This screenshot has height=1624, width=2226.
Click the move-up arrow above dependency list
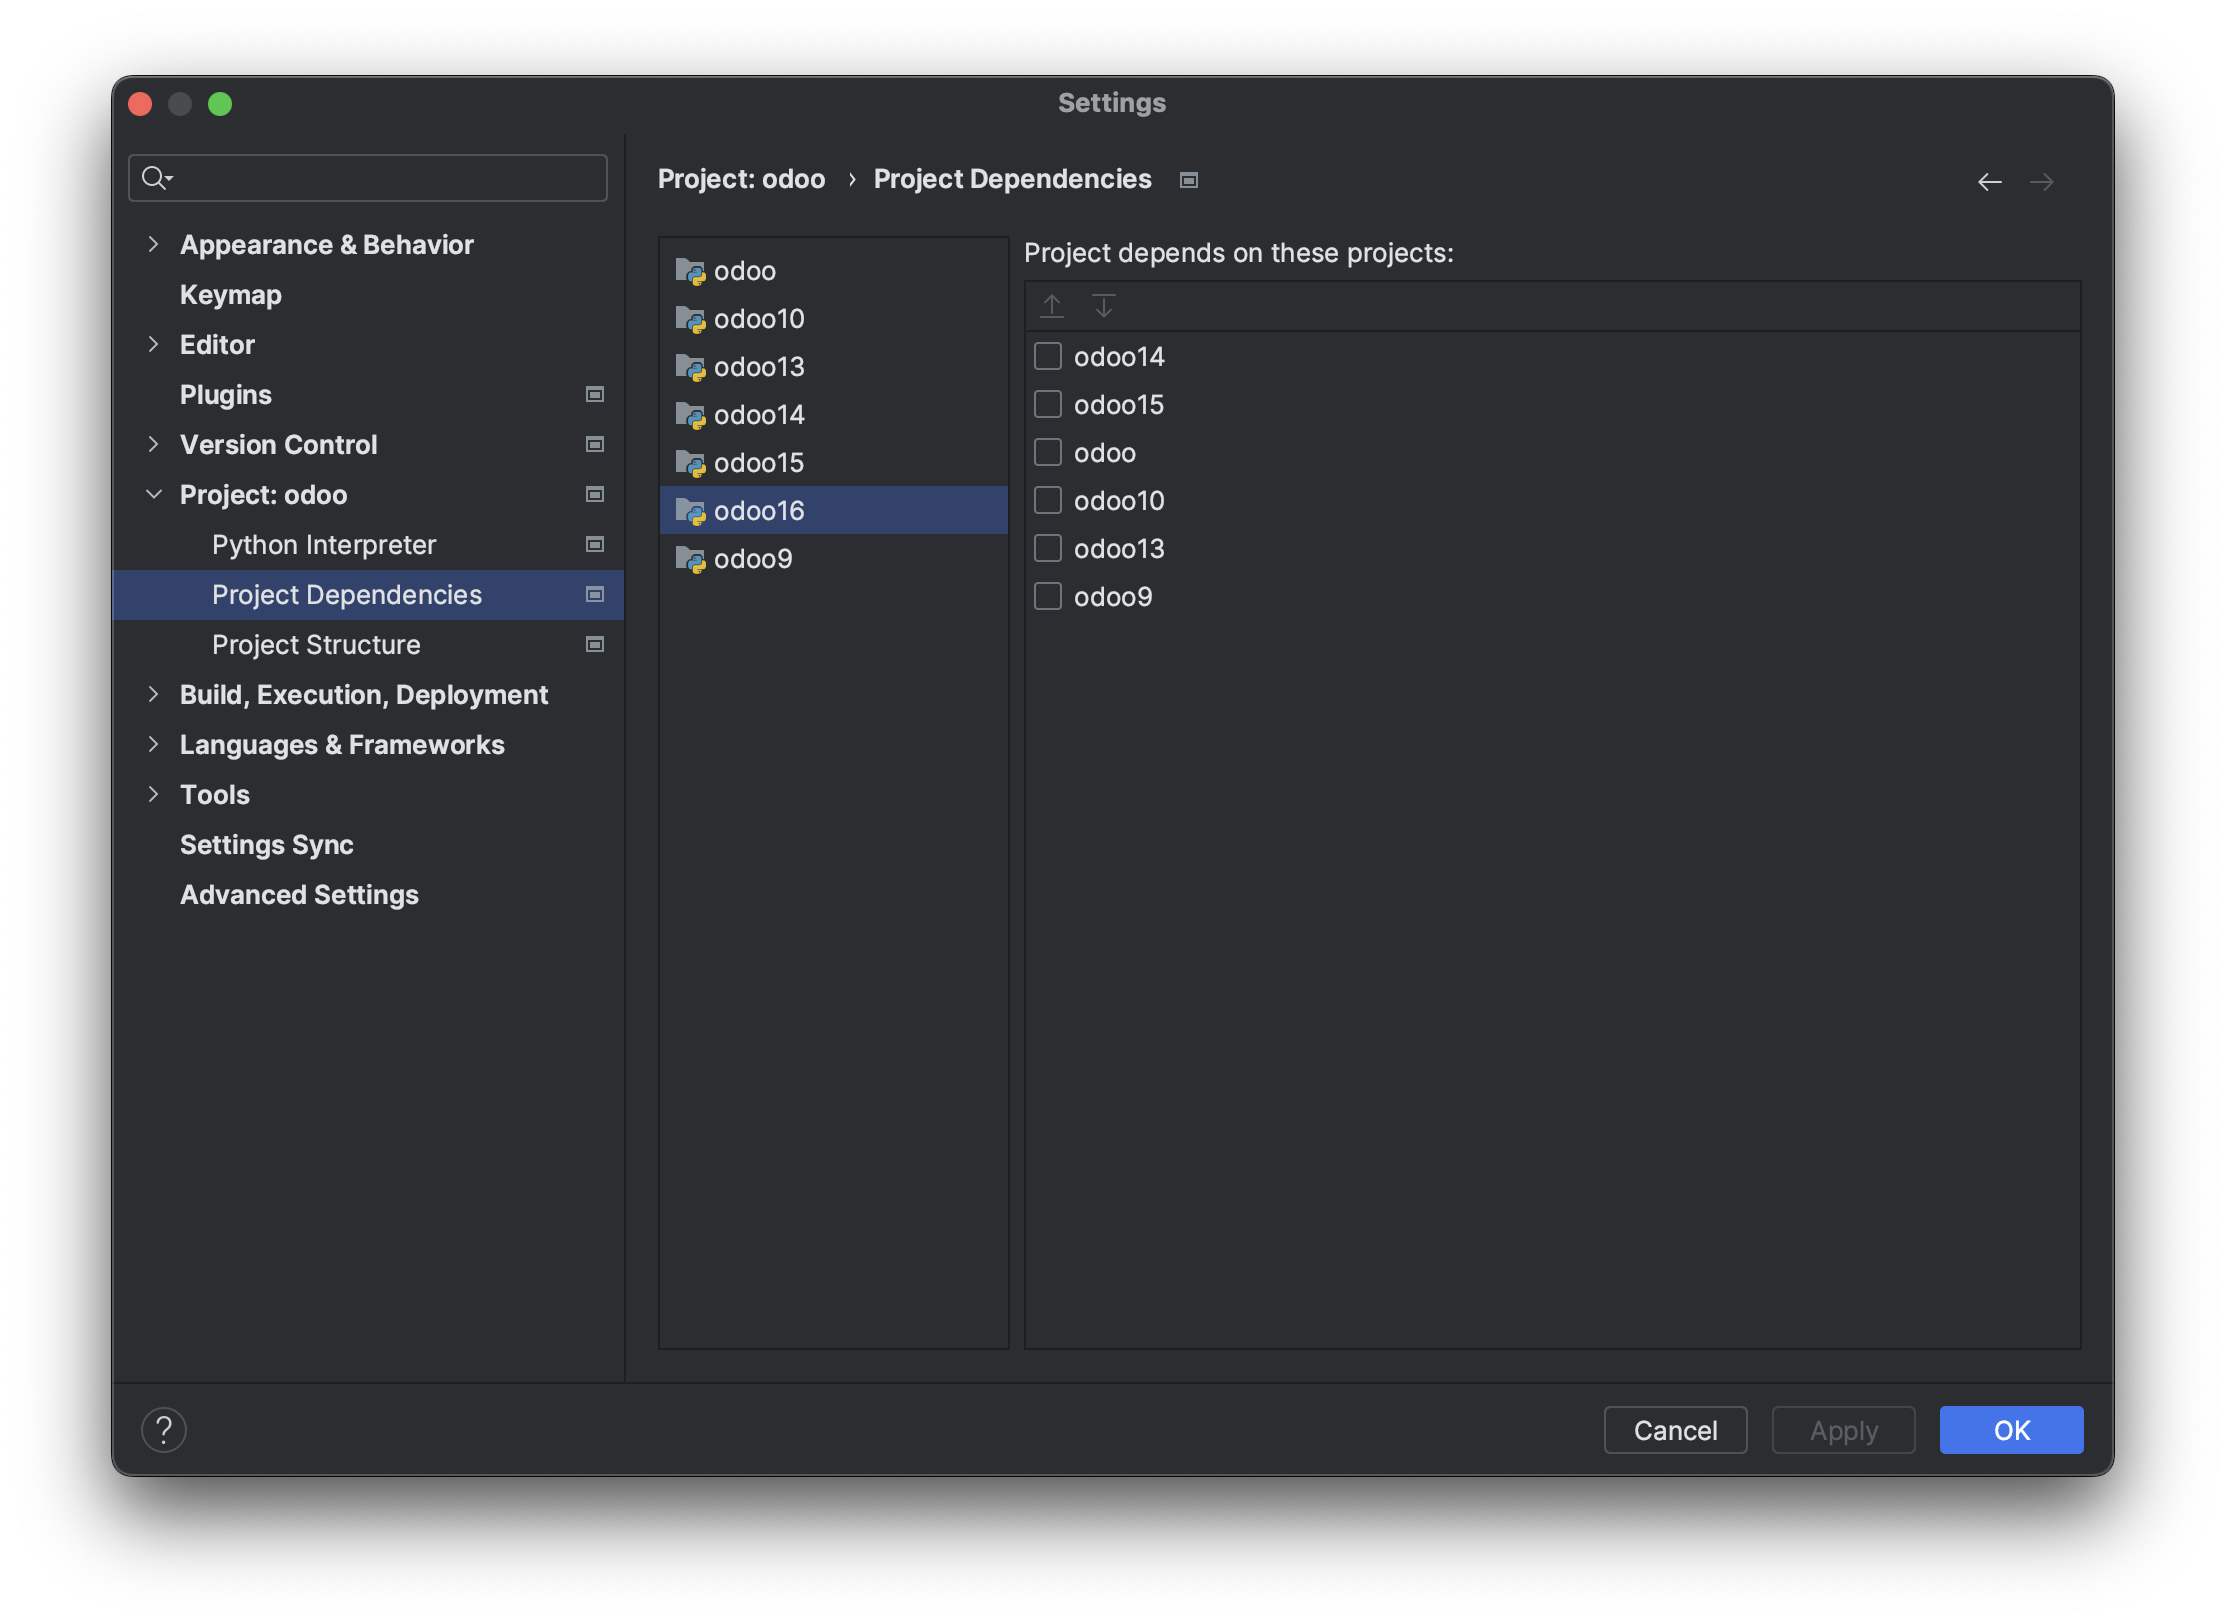1051,306
